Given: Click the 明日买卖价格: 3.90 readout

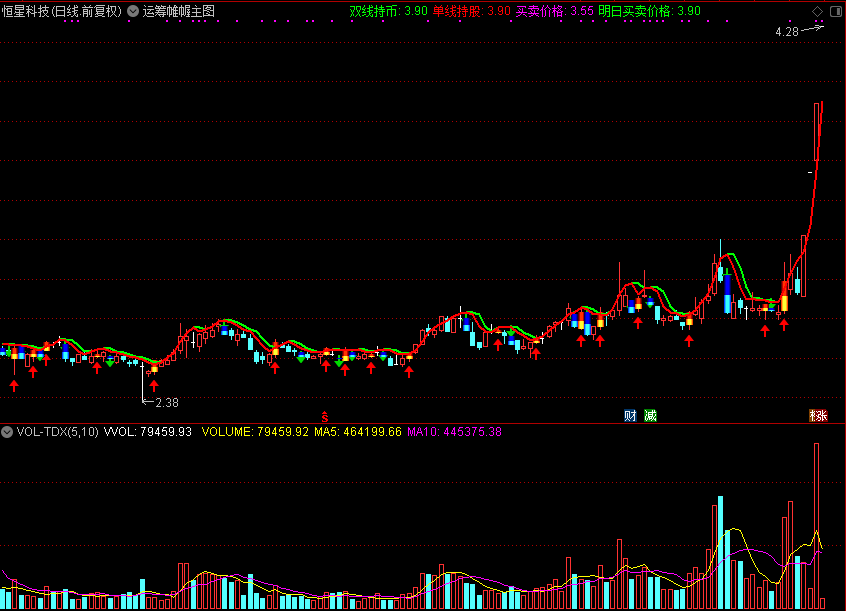Looking at the screenshot, I should [x=650, y=11].
